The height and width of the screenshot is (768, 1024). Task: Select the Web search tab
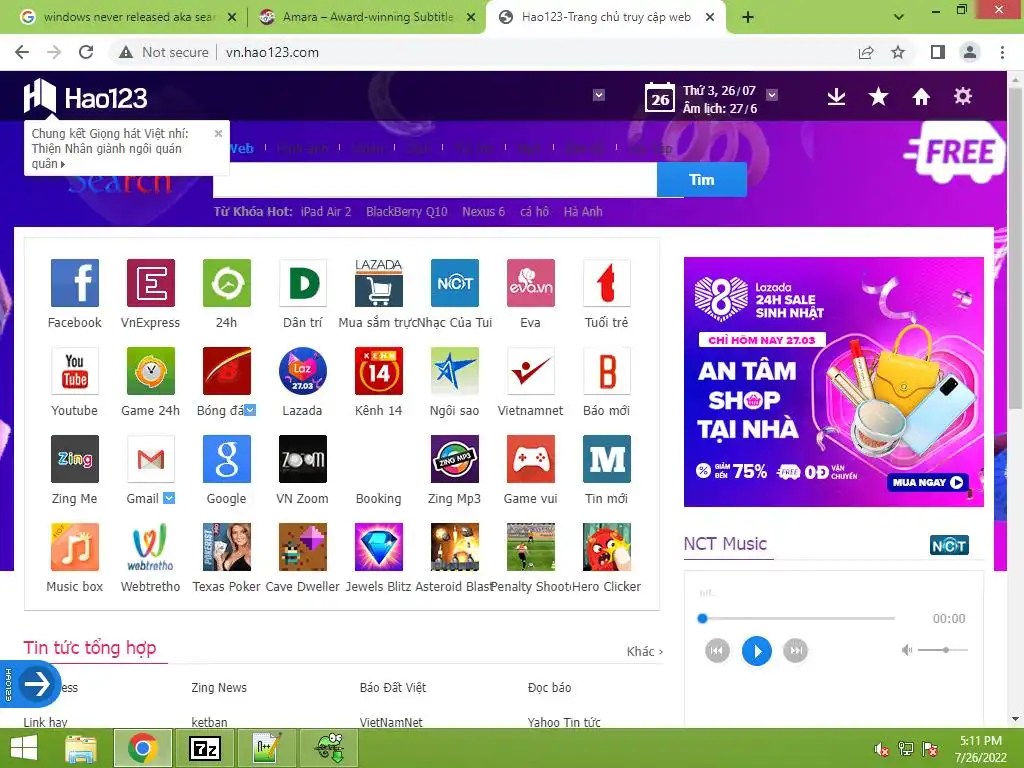pyautogui.click(x=242, y=149)
